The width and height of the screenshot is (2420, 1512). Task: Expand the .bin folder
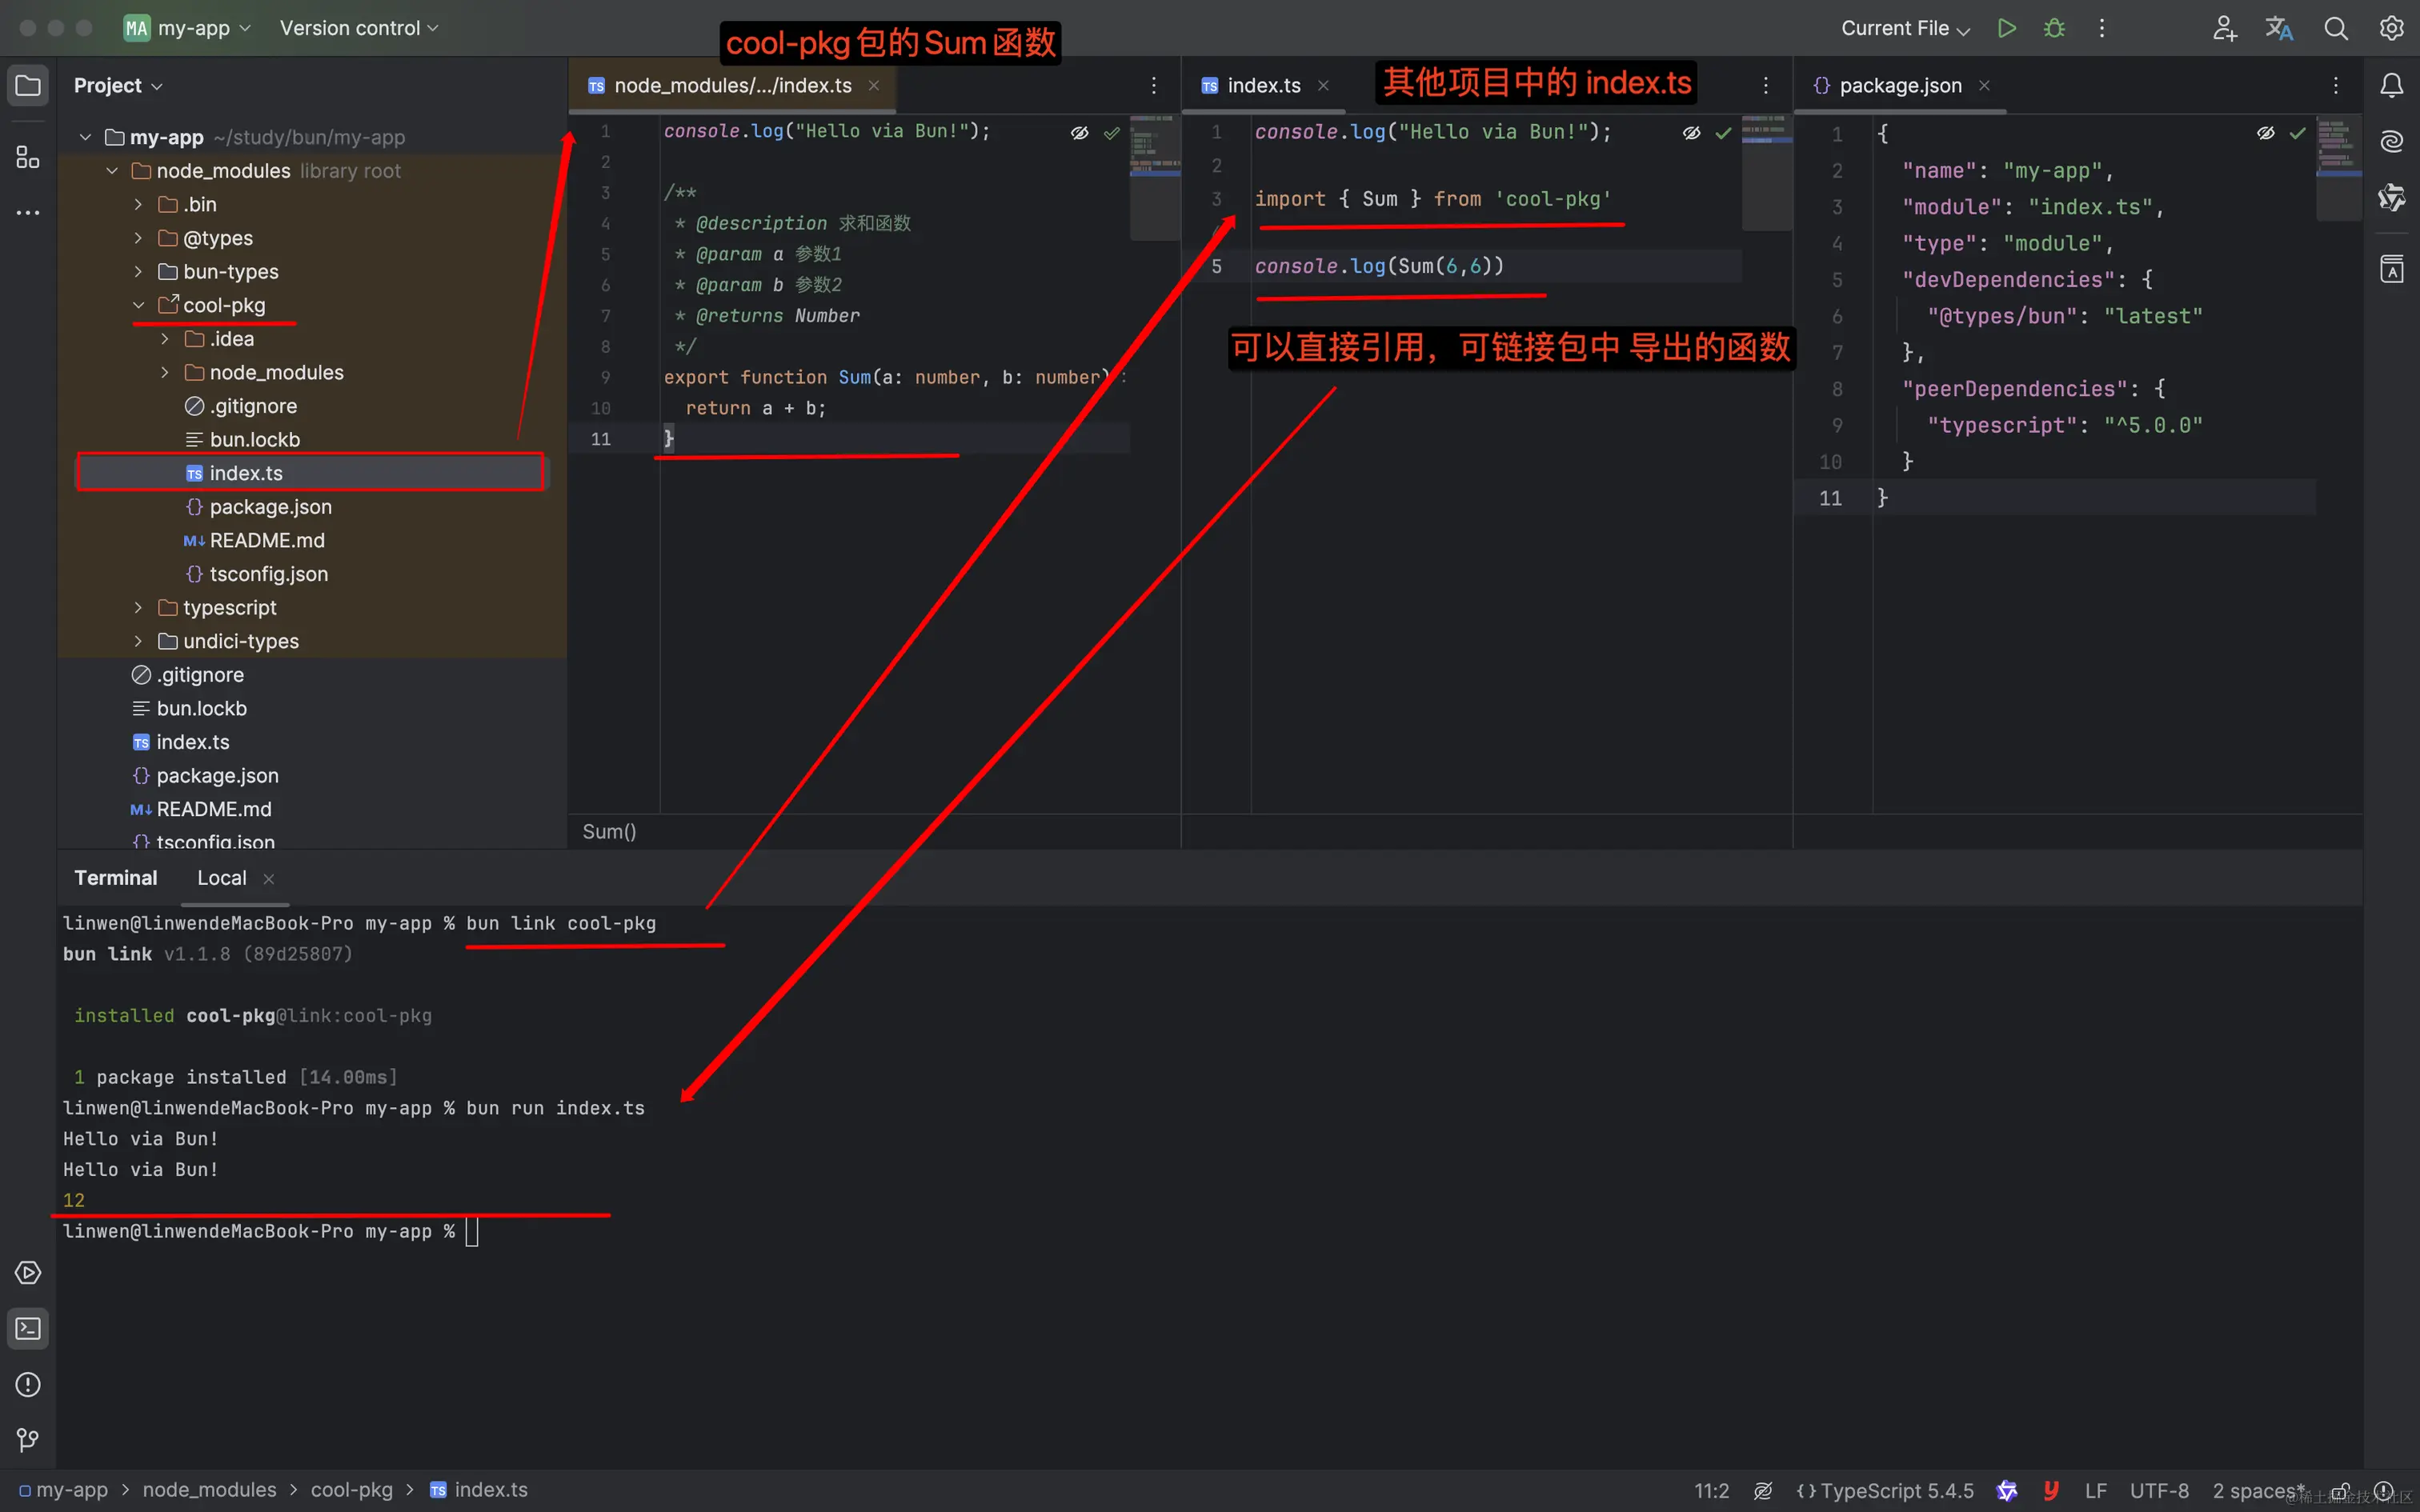click(x=138, y=204)
